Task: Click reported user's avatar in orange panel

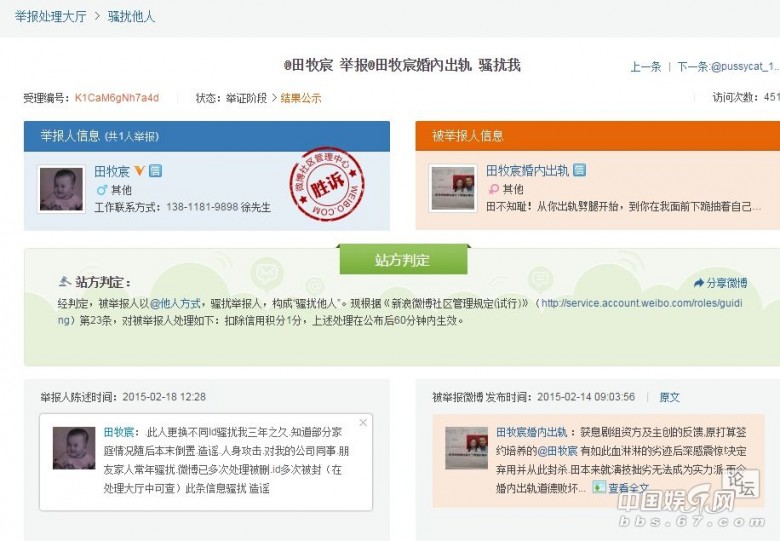Action: 452,188
